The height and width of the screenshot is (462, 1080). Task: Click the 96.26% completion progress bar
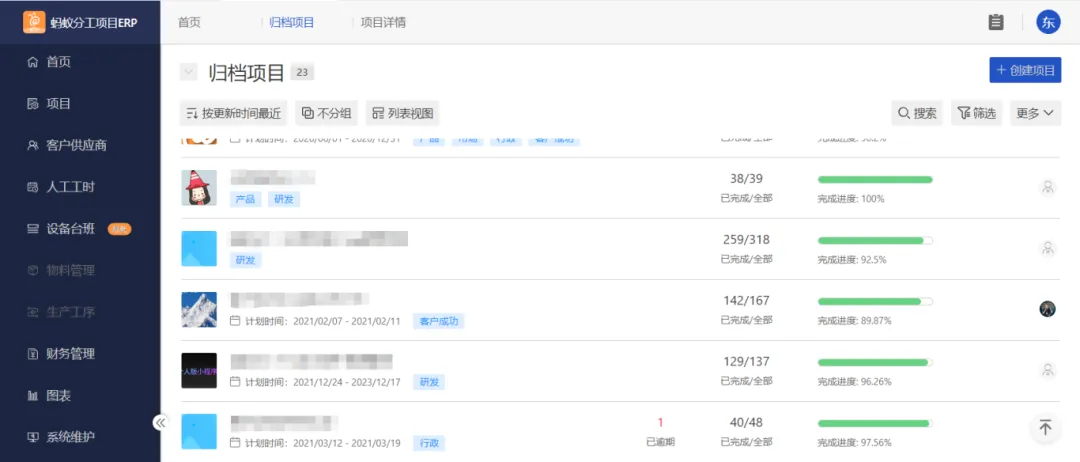tap(875, 362)
